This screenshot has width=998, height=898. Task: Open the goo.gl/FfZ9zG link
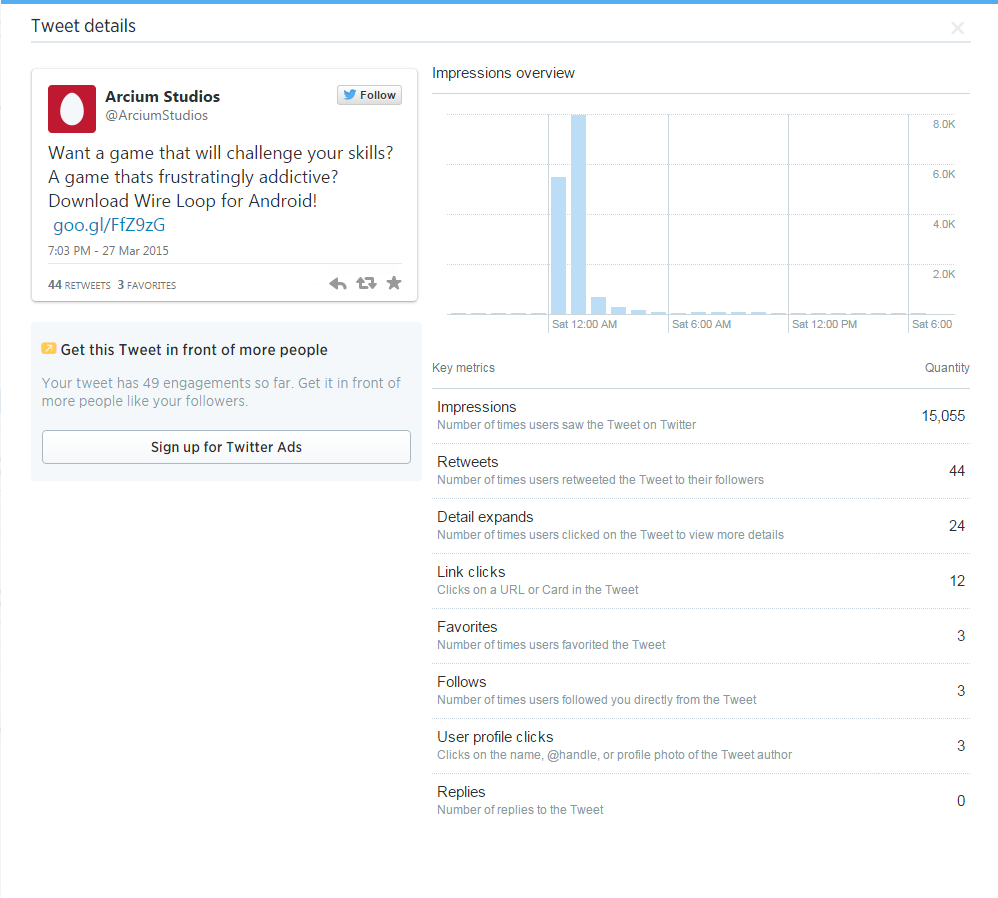(109, 225)
